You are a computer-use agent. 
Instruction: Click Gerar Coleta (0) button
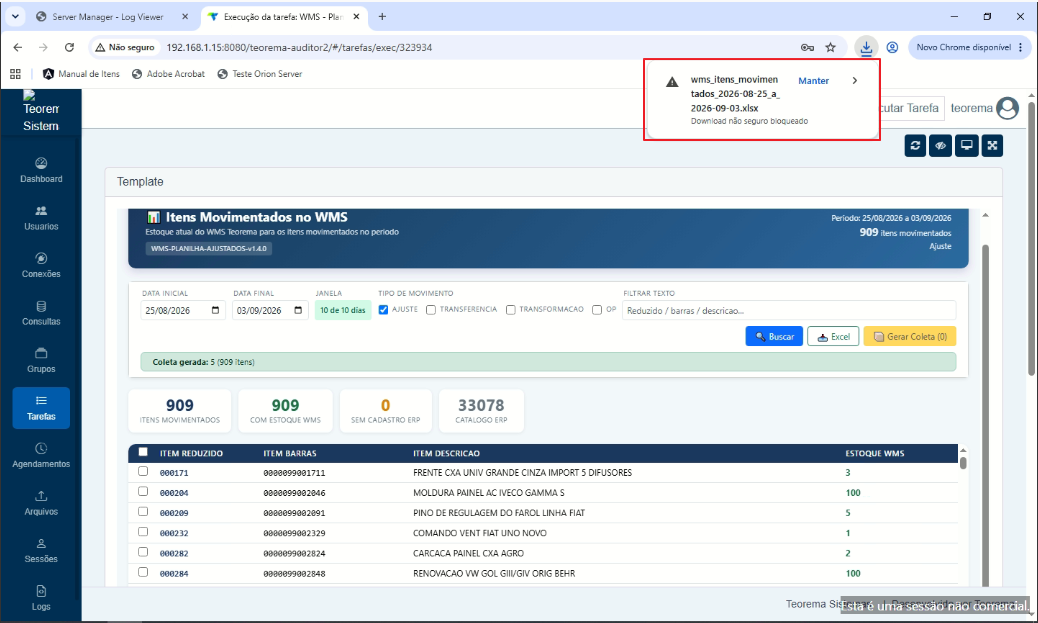coord(910,336)
